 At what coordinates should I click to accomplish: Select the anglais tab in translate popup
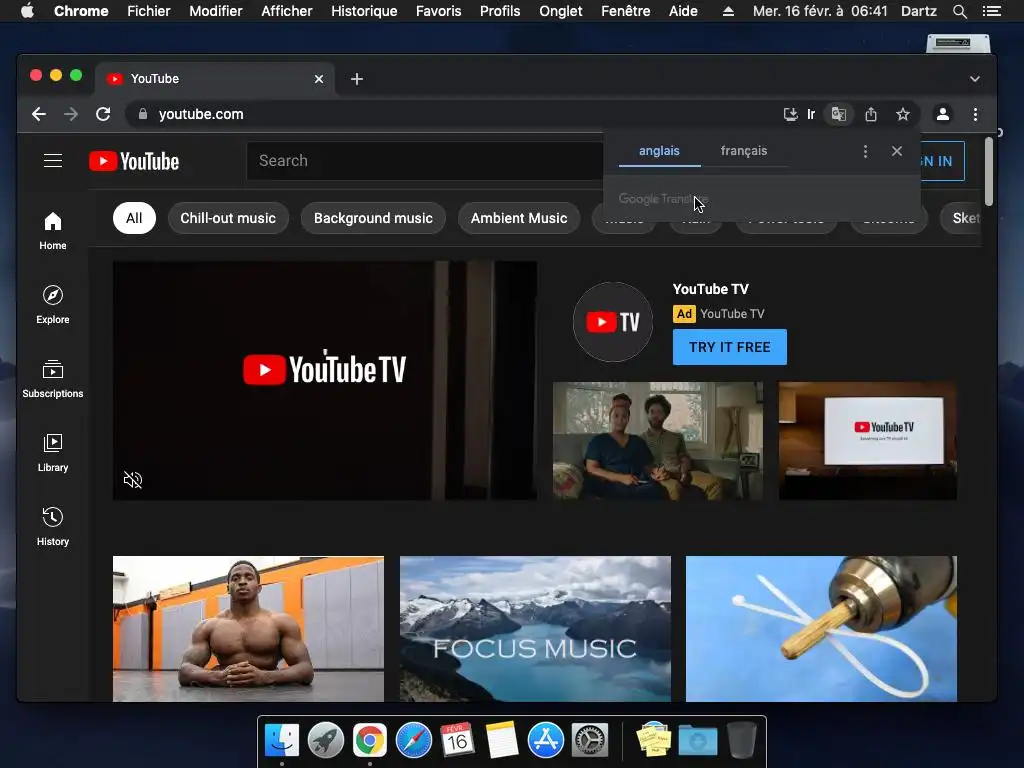point(660,151)
